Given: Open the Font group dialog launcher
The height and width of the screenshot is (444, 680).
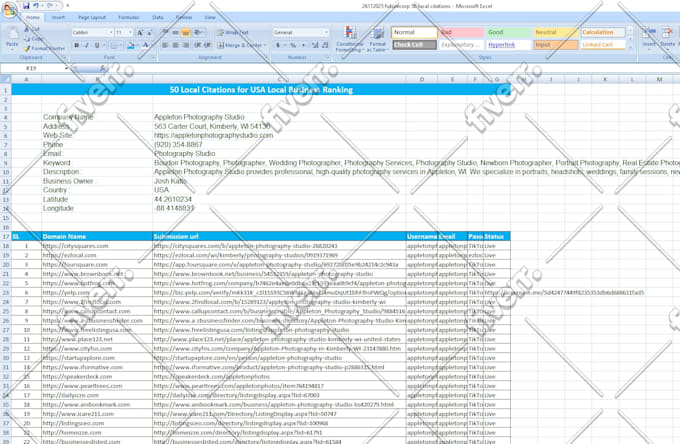Looking at the screenshot, I should [153, 57].
